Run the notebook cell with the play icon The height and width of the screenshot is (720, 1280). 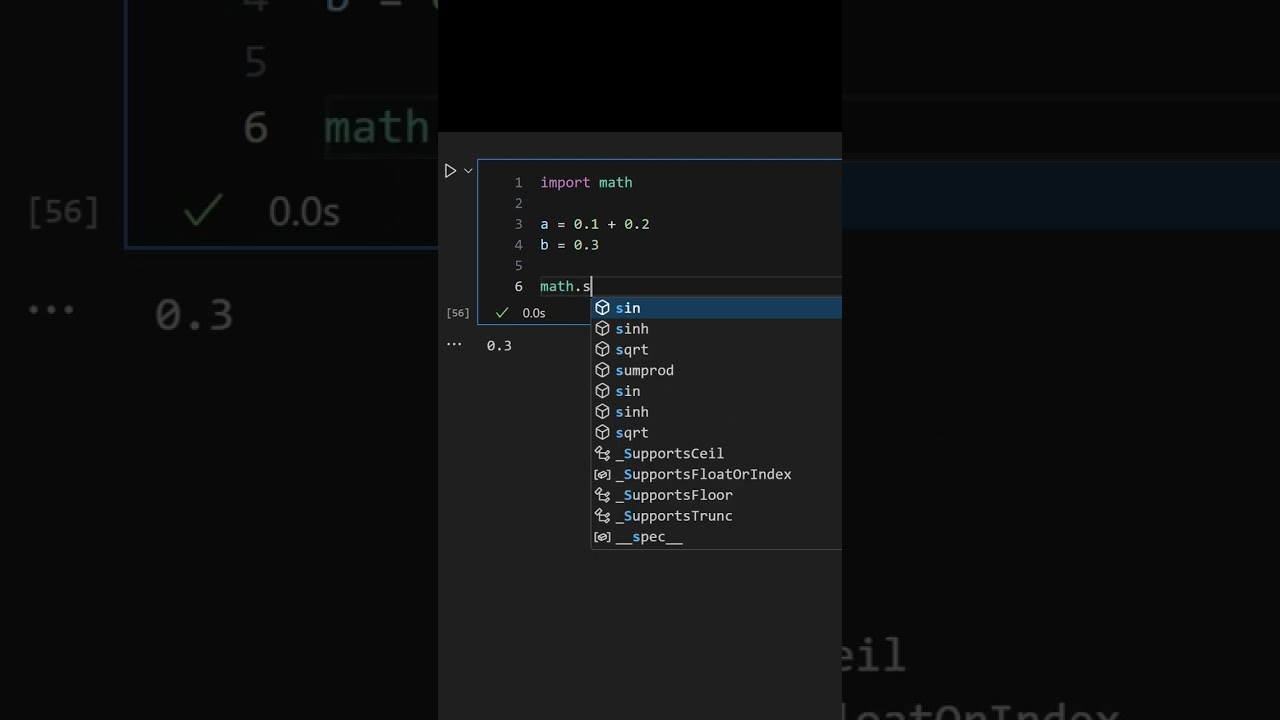[x=450, y=171]
